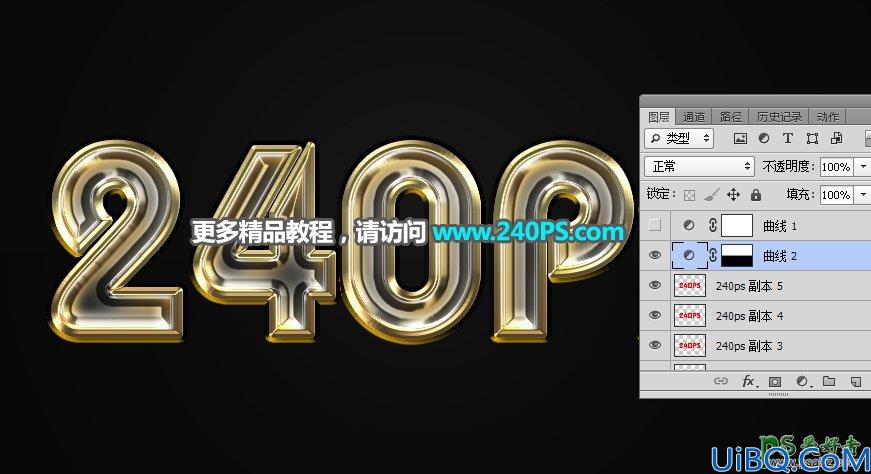The height and width of the screenshot is (474, 871).
Task: Hide the 240ps 副本 4 layer
Action: (x=655, y=315)
